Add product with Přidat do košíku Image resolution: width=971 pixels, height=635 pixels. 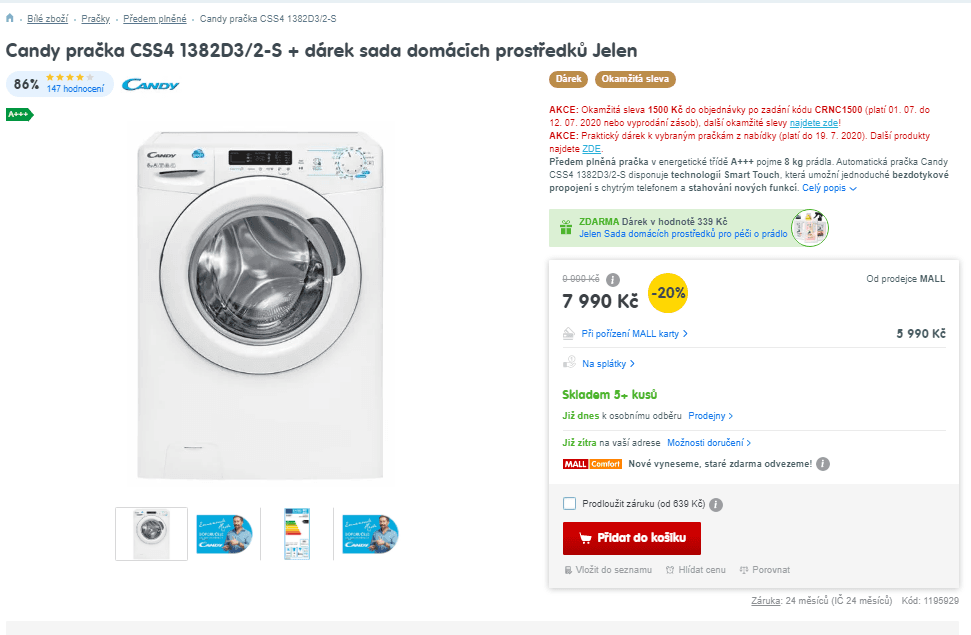pos(632,538)
